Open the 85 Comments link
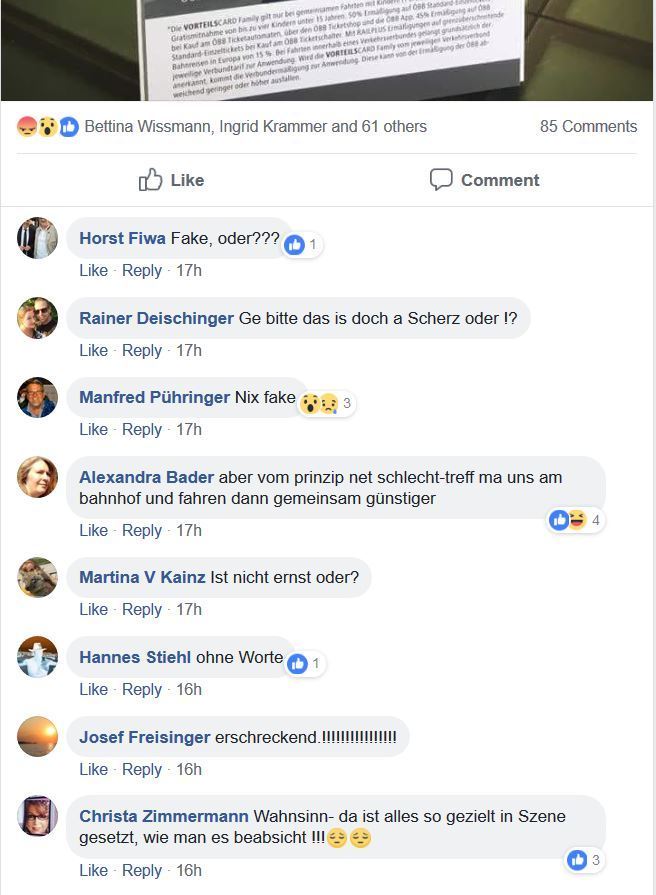 (588, 126)
